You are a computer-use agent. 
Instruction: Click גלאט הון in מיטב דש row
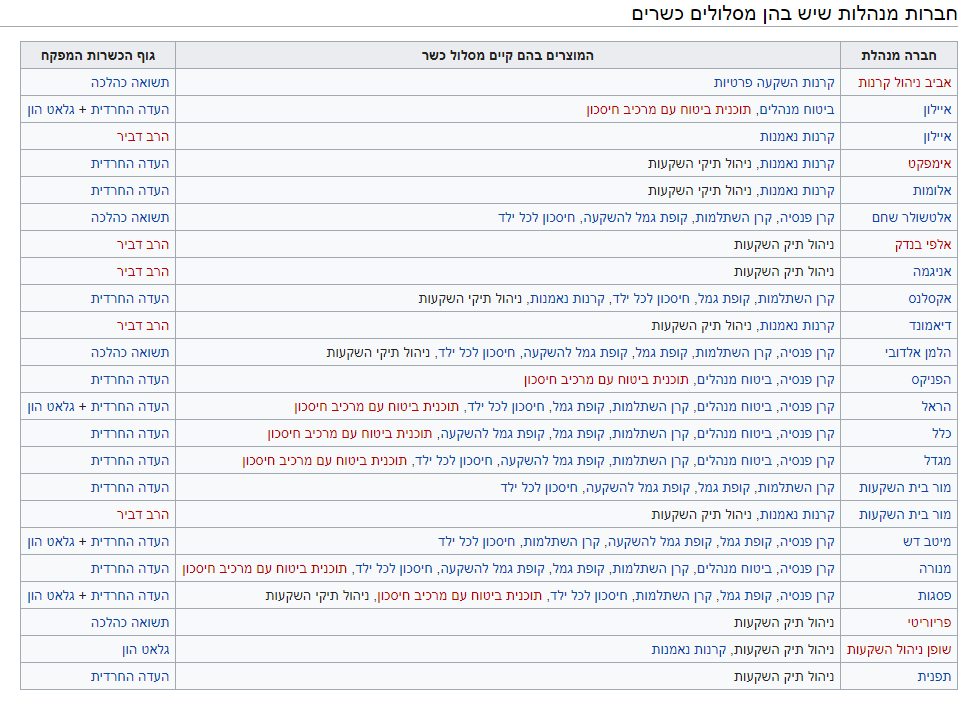pyautogui.click(x=51, y=541)
